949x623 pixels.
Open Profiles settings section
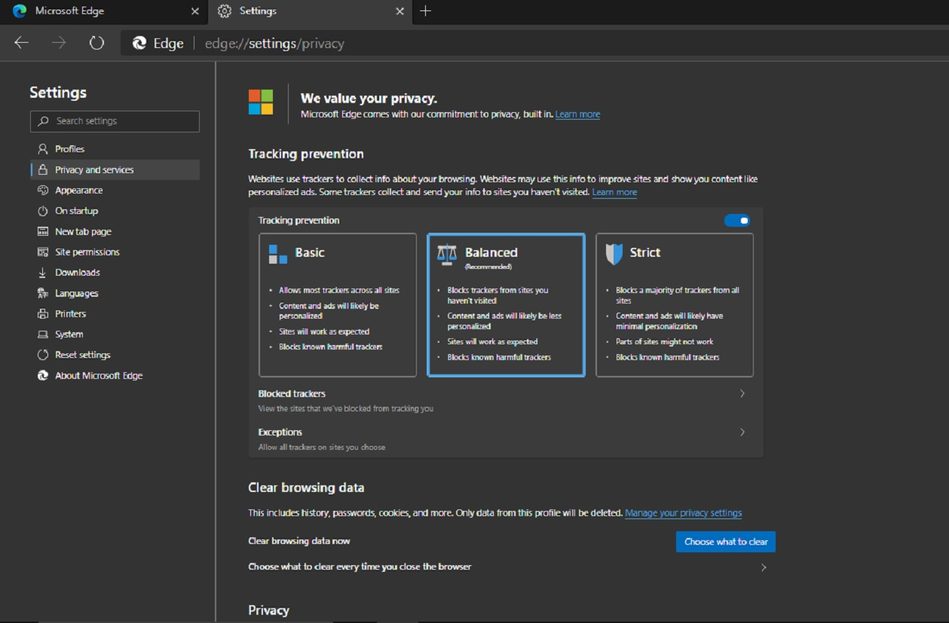114,149
